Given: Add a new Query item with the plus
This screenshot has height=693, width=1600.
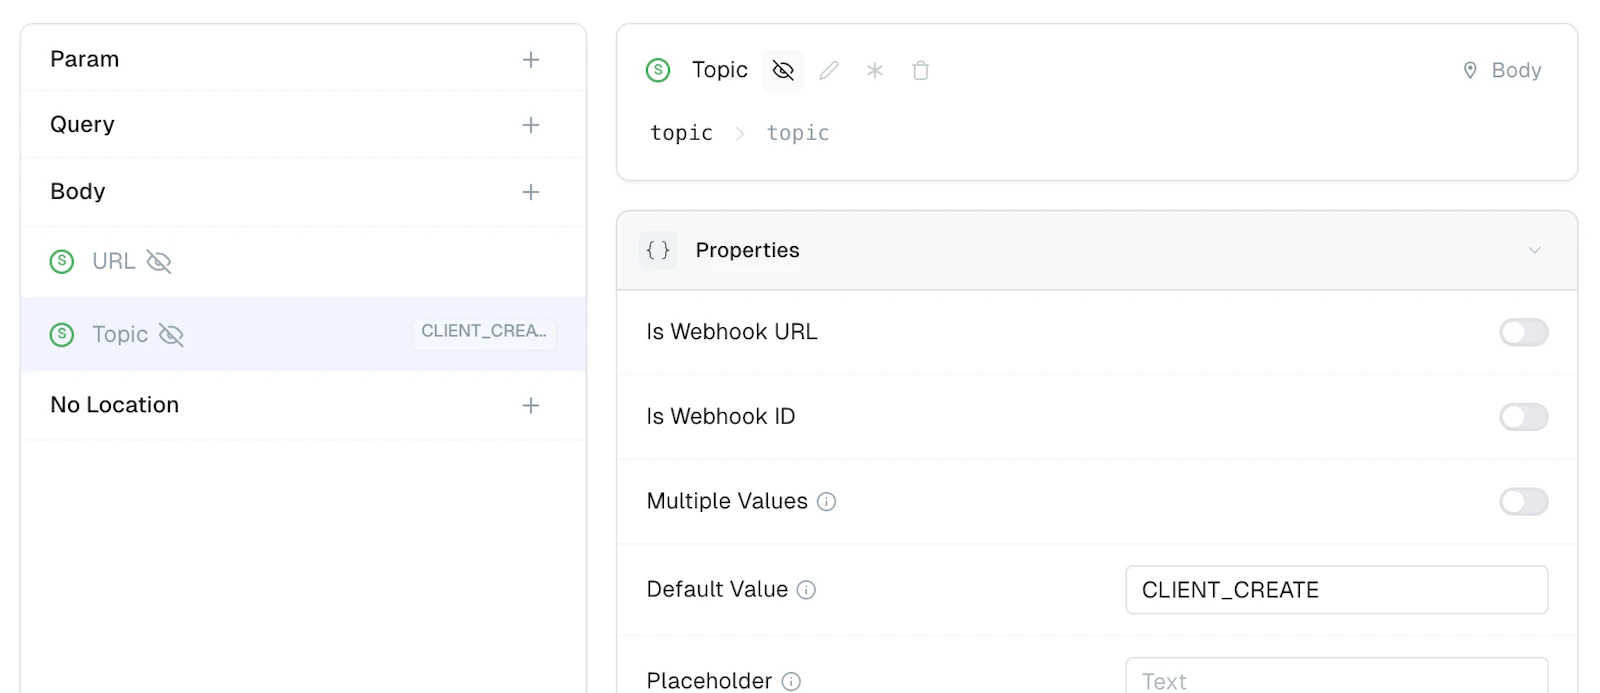Looking at the screenshot, I should (x=531, y=125).
